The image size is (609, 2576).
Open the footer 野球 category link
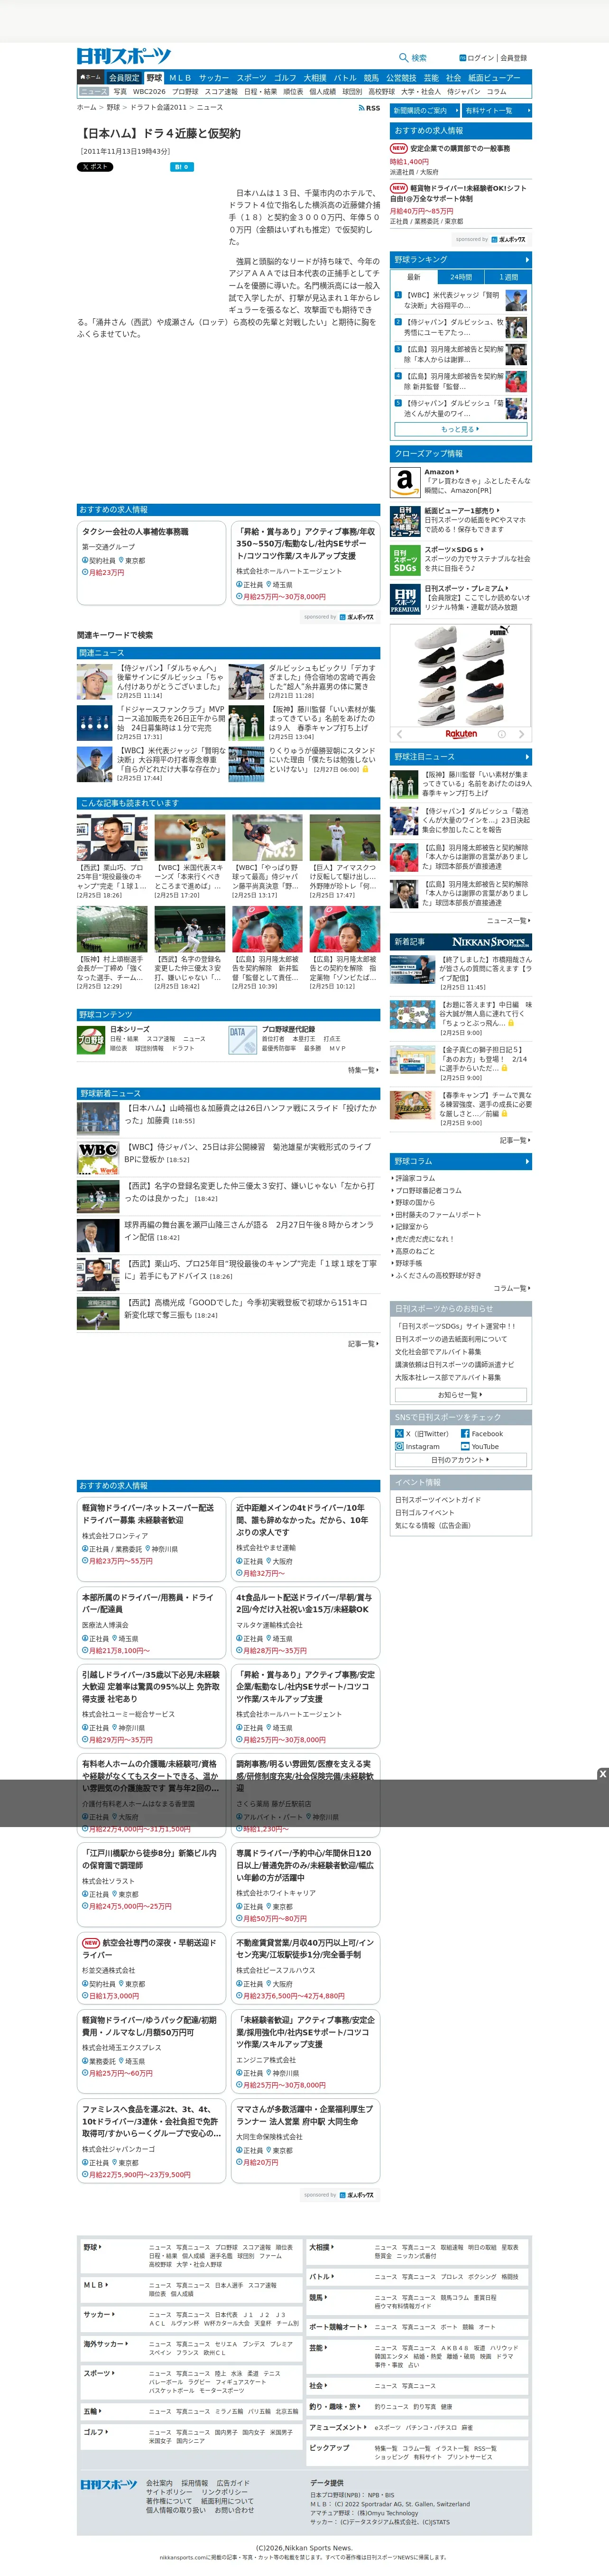92,2247
